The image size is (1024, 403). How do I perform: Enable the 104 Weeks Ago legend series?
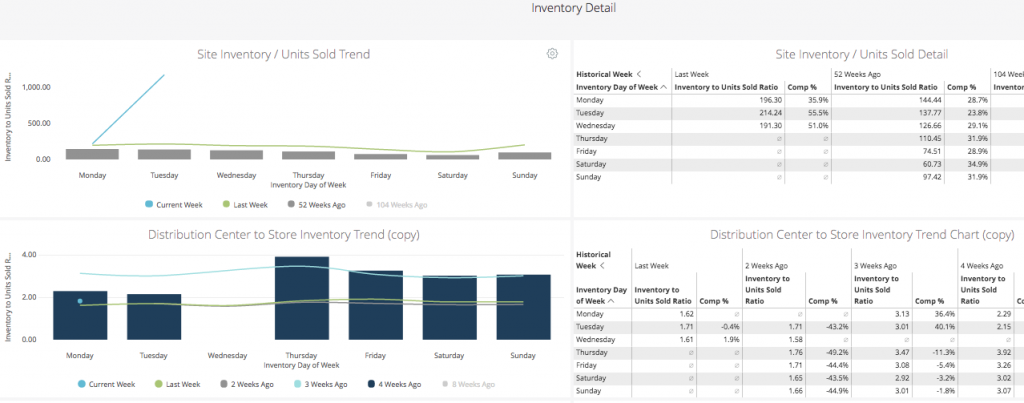(396, 204)
